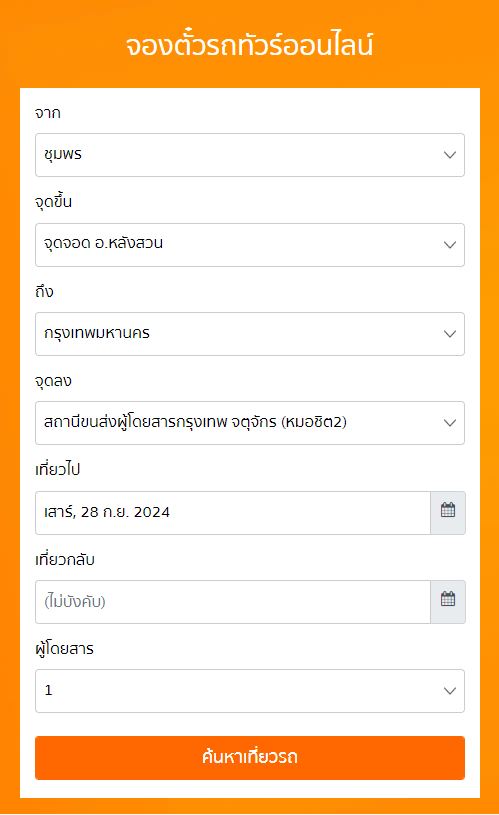Open calendar icon for เที่ยวกลับ date

448,601
